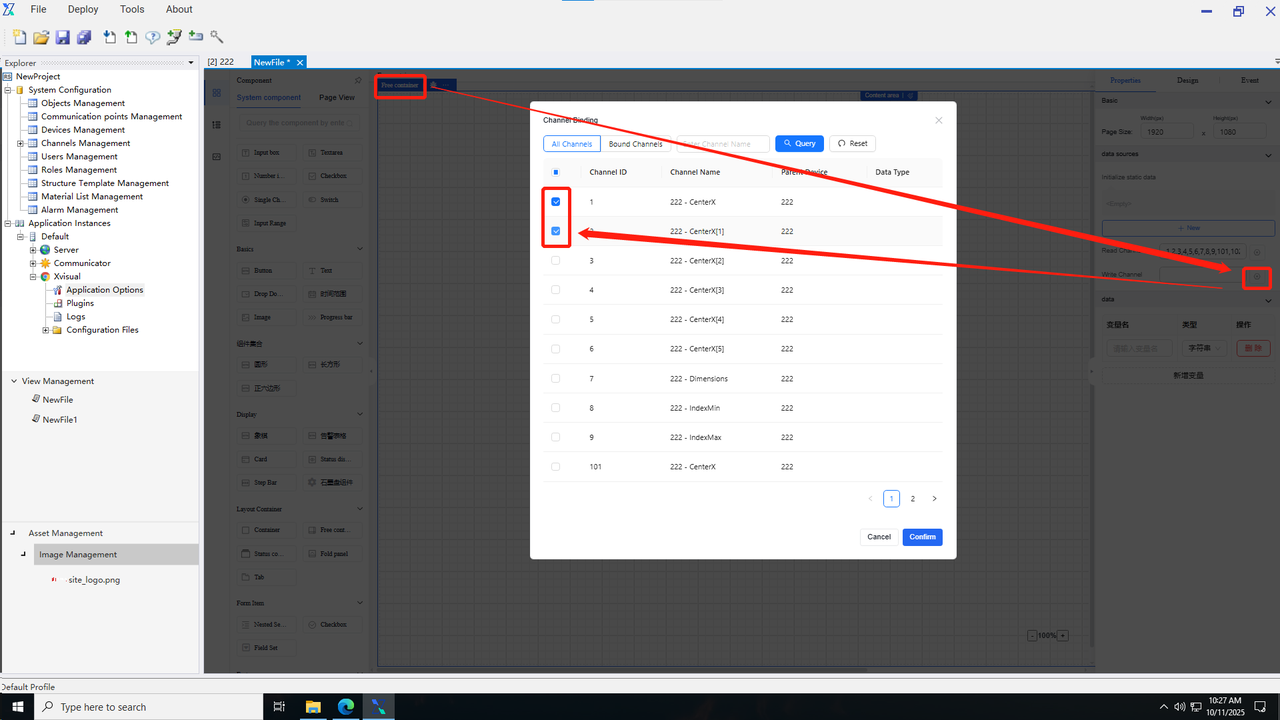Select Alarm Management tree item
Image resolution: width=1280 pixels, height=720 pixels.
coord(80,210)
